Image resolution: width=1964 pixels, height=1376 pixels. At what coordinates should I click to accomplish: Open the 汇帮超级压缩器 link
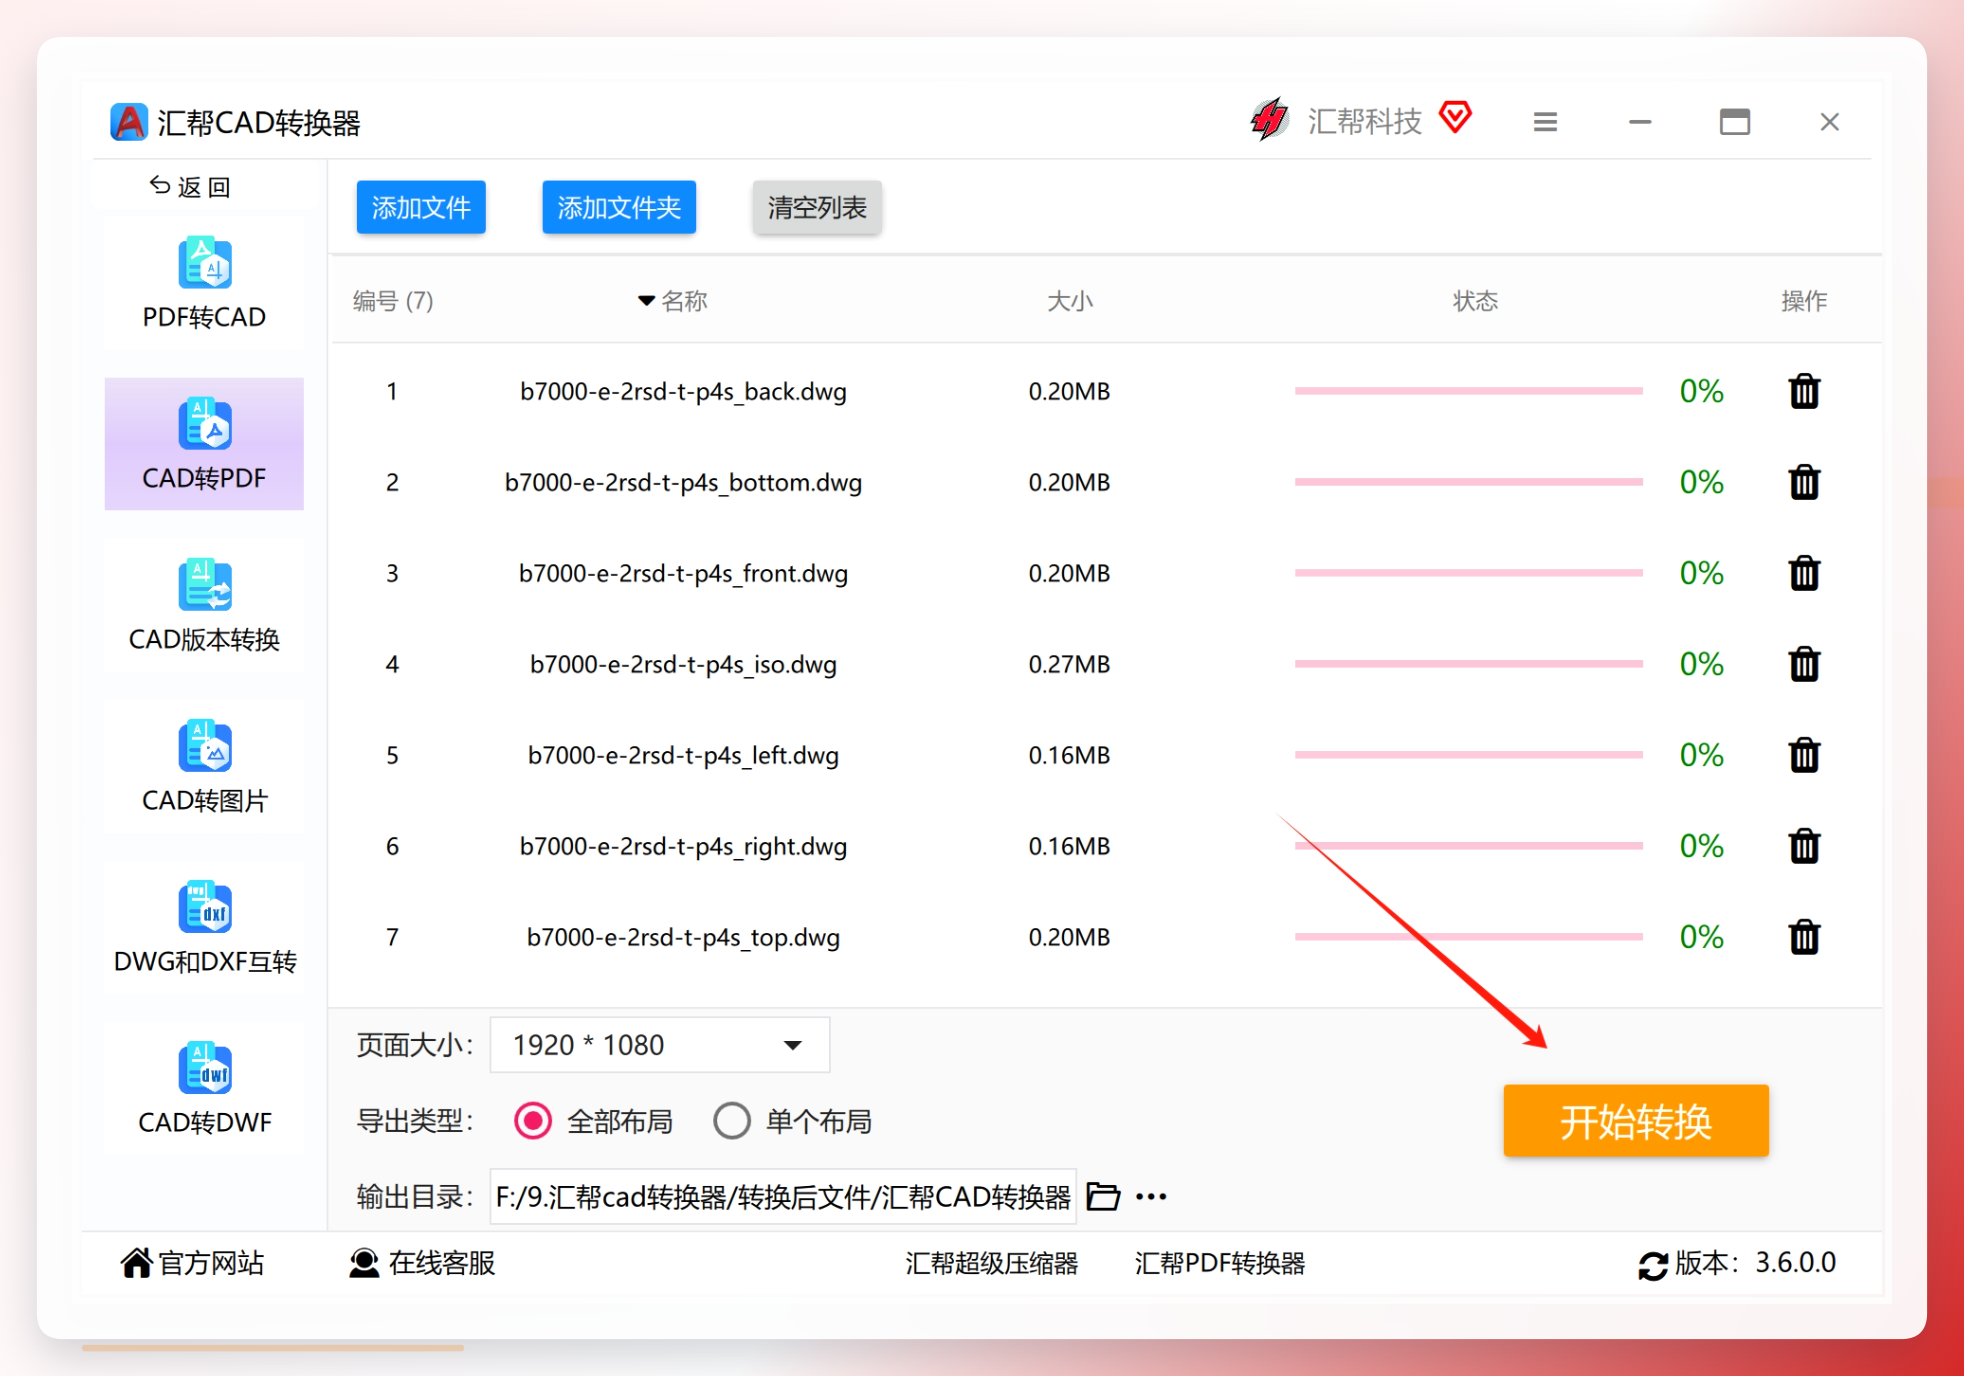992,1264
